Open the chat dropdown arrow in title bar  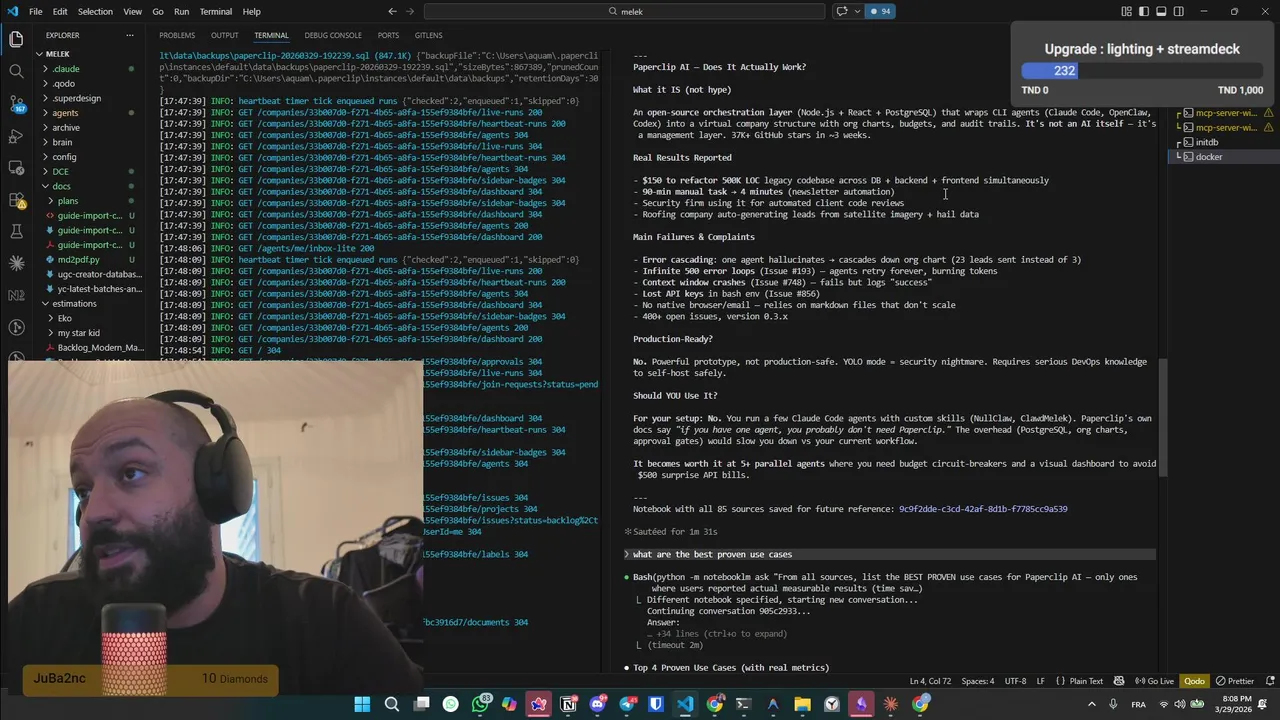(x=856, y=11)
